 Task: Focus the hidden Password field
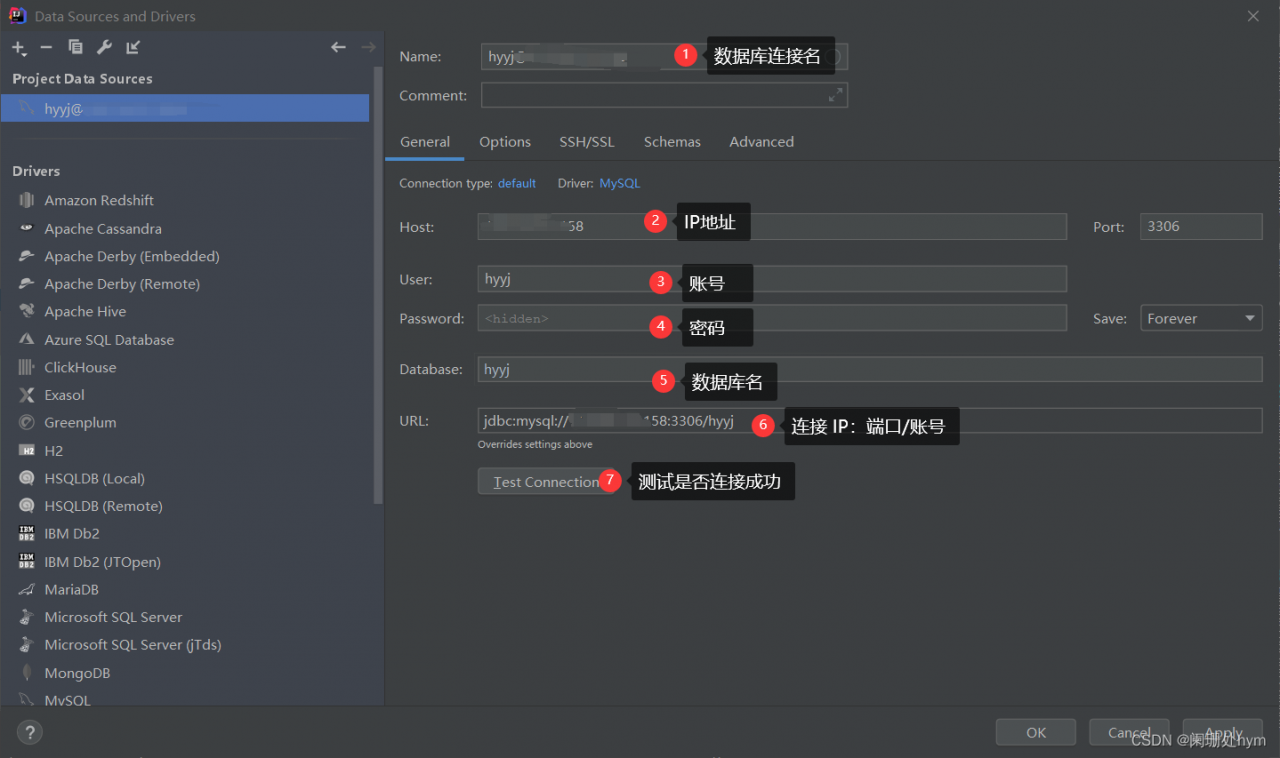772,318
